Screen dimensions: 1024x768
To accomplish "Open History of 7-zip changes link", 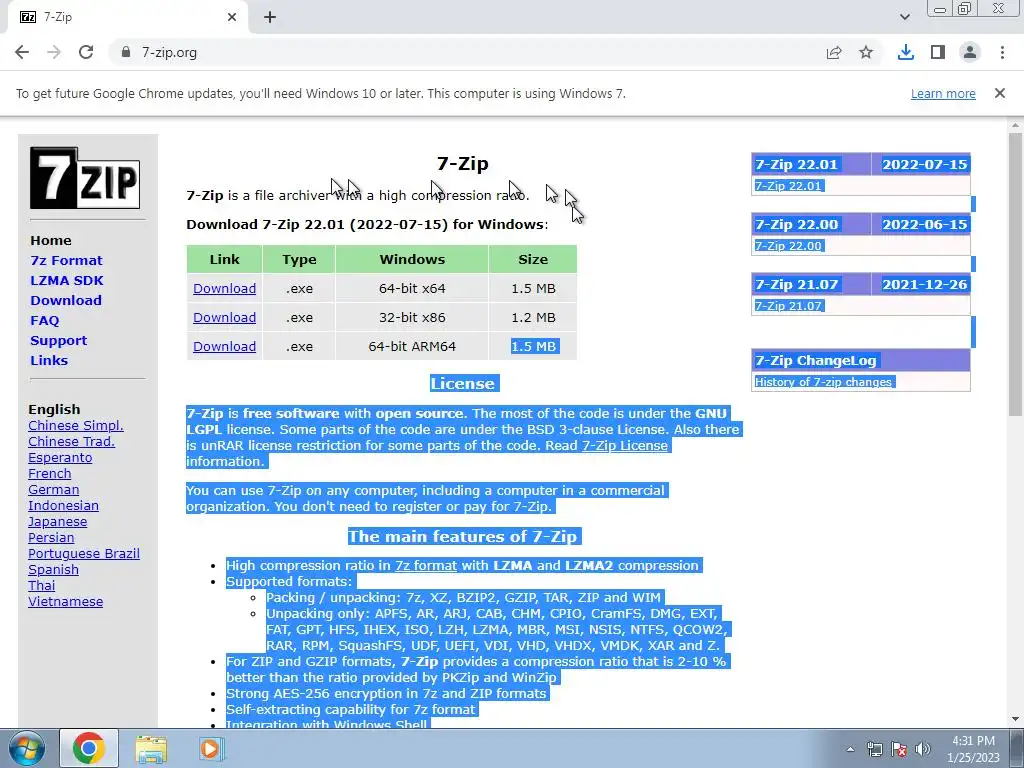I will click(x=824, y=382).
